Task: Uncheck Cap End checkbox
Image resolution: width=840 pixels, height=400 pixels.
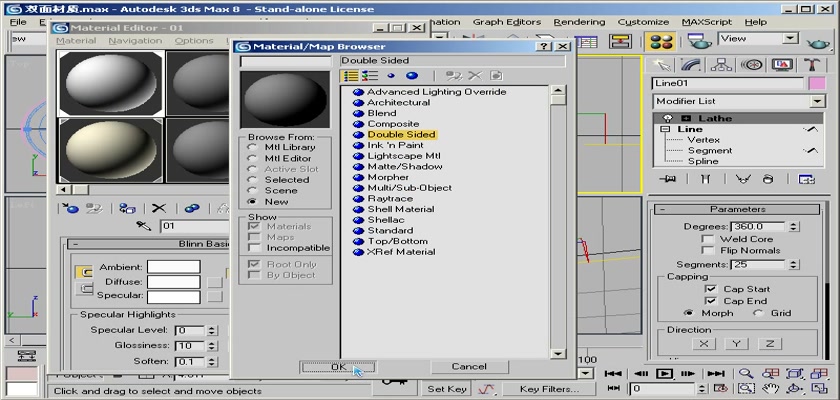Action: click(x=710, y=301)
